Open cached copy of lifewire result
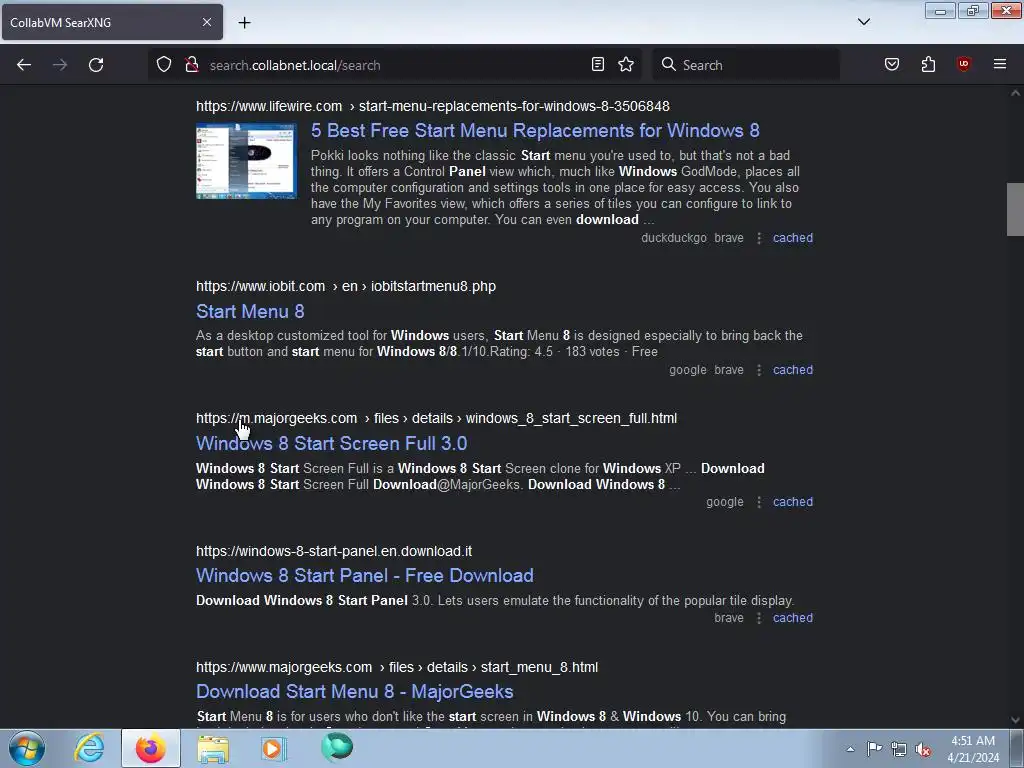Screen dimensions: 1024x768 (793, 238)
